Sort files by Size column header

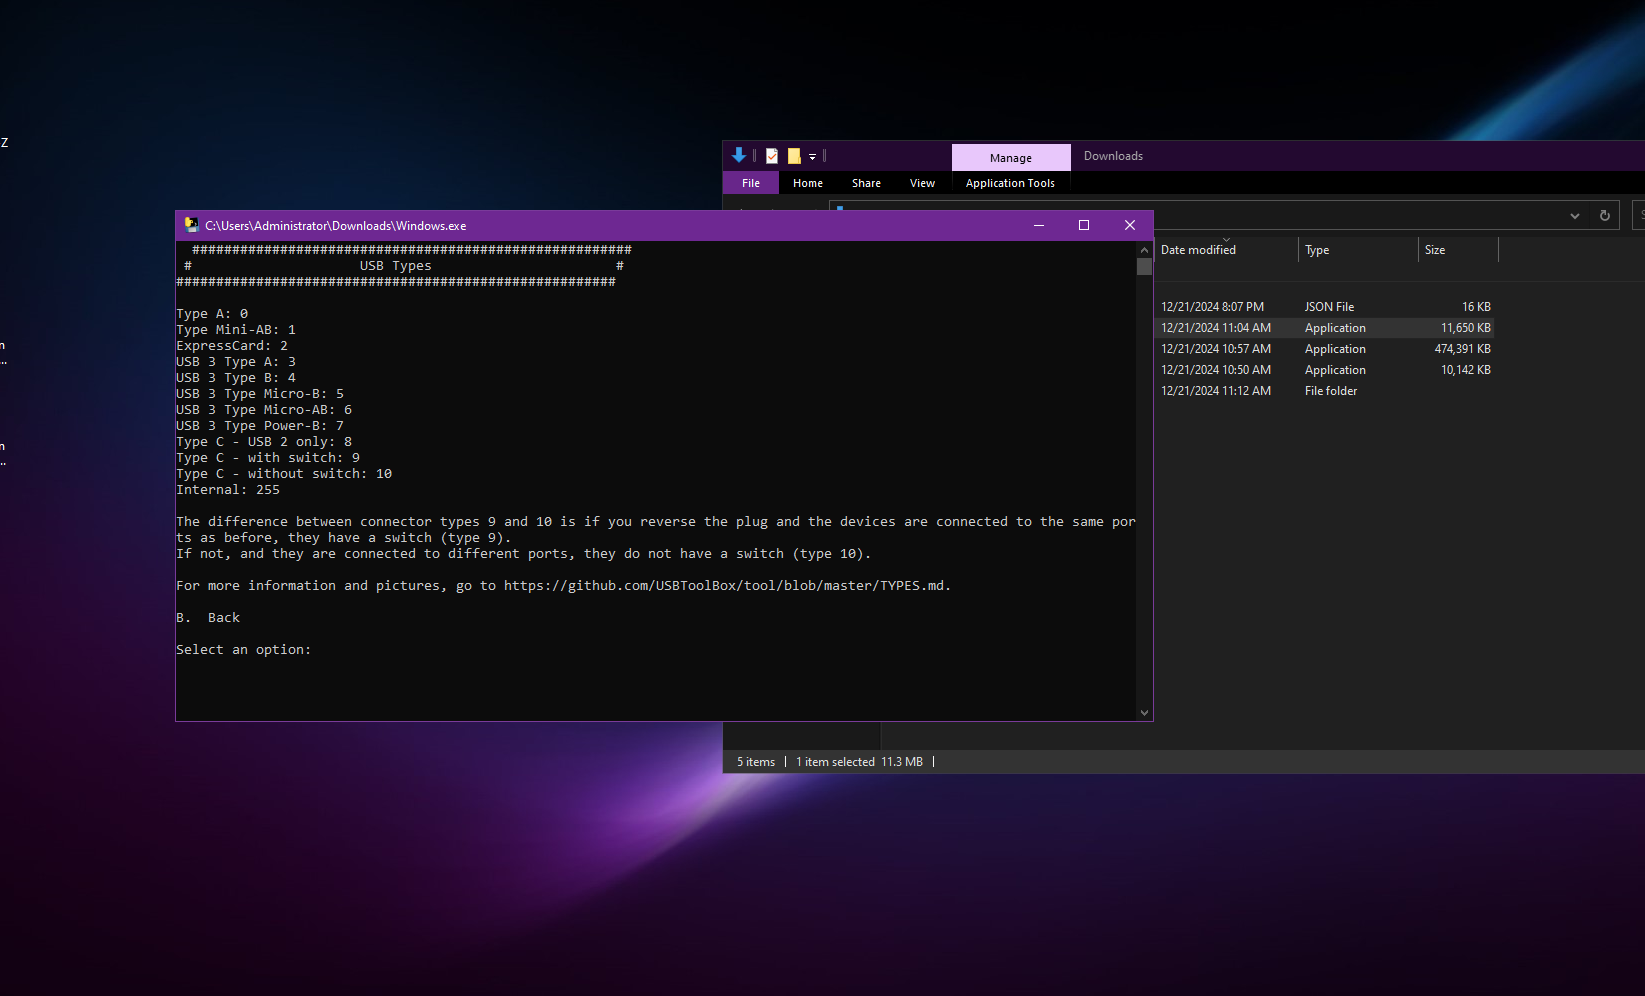click(1435, 250)
